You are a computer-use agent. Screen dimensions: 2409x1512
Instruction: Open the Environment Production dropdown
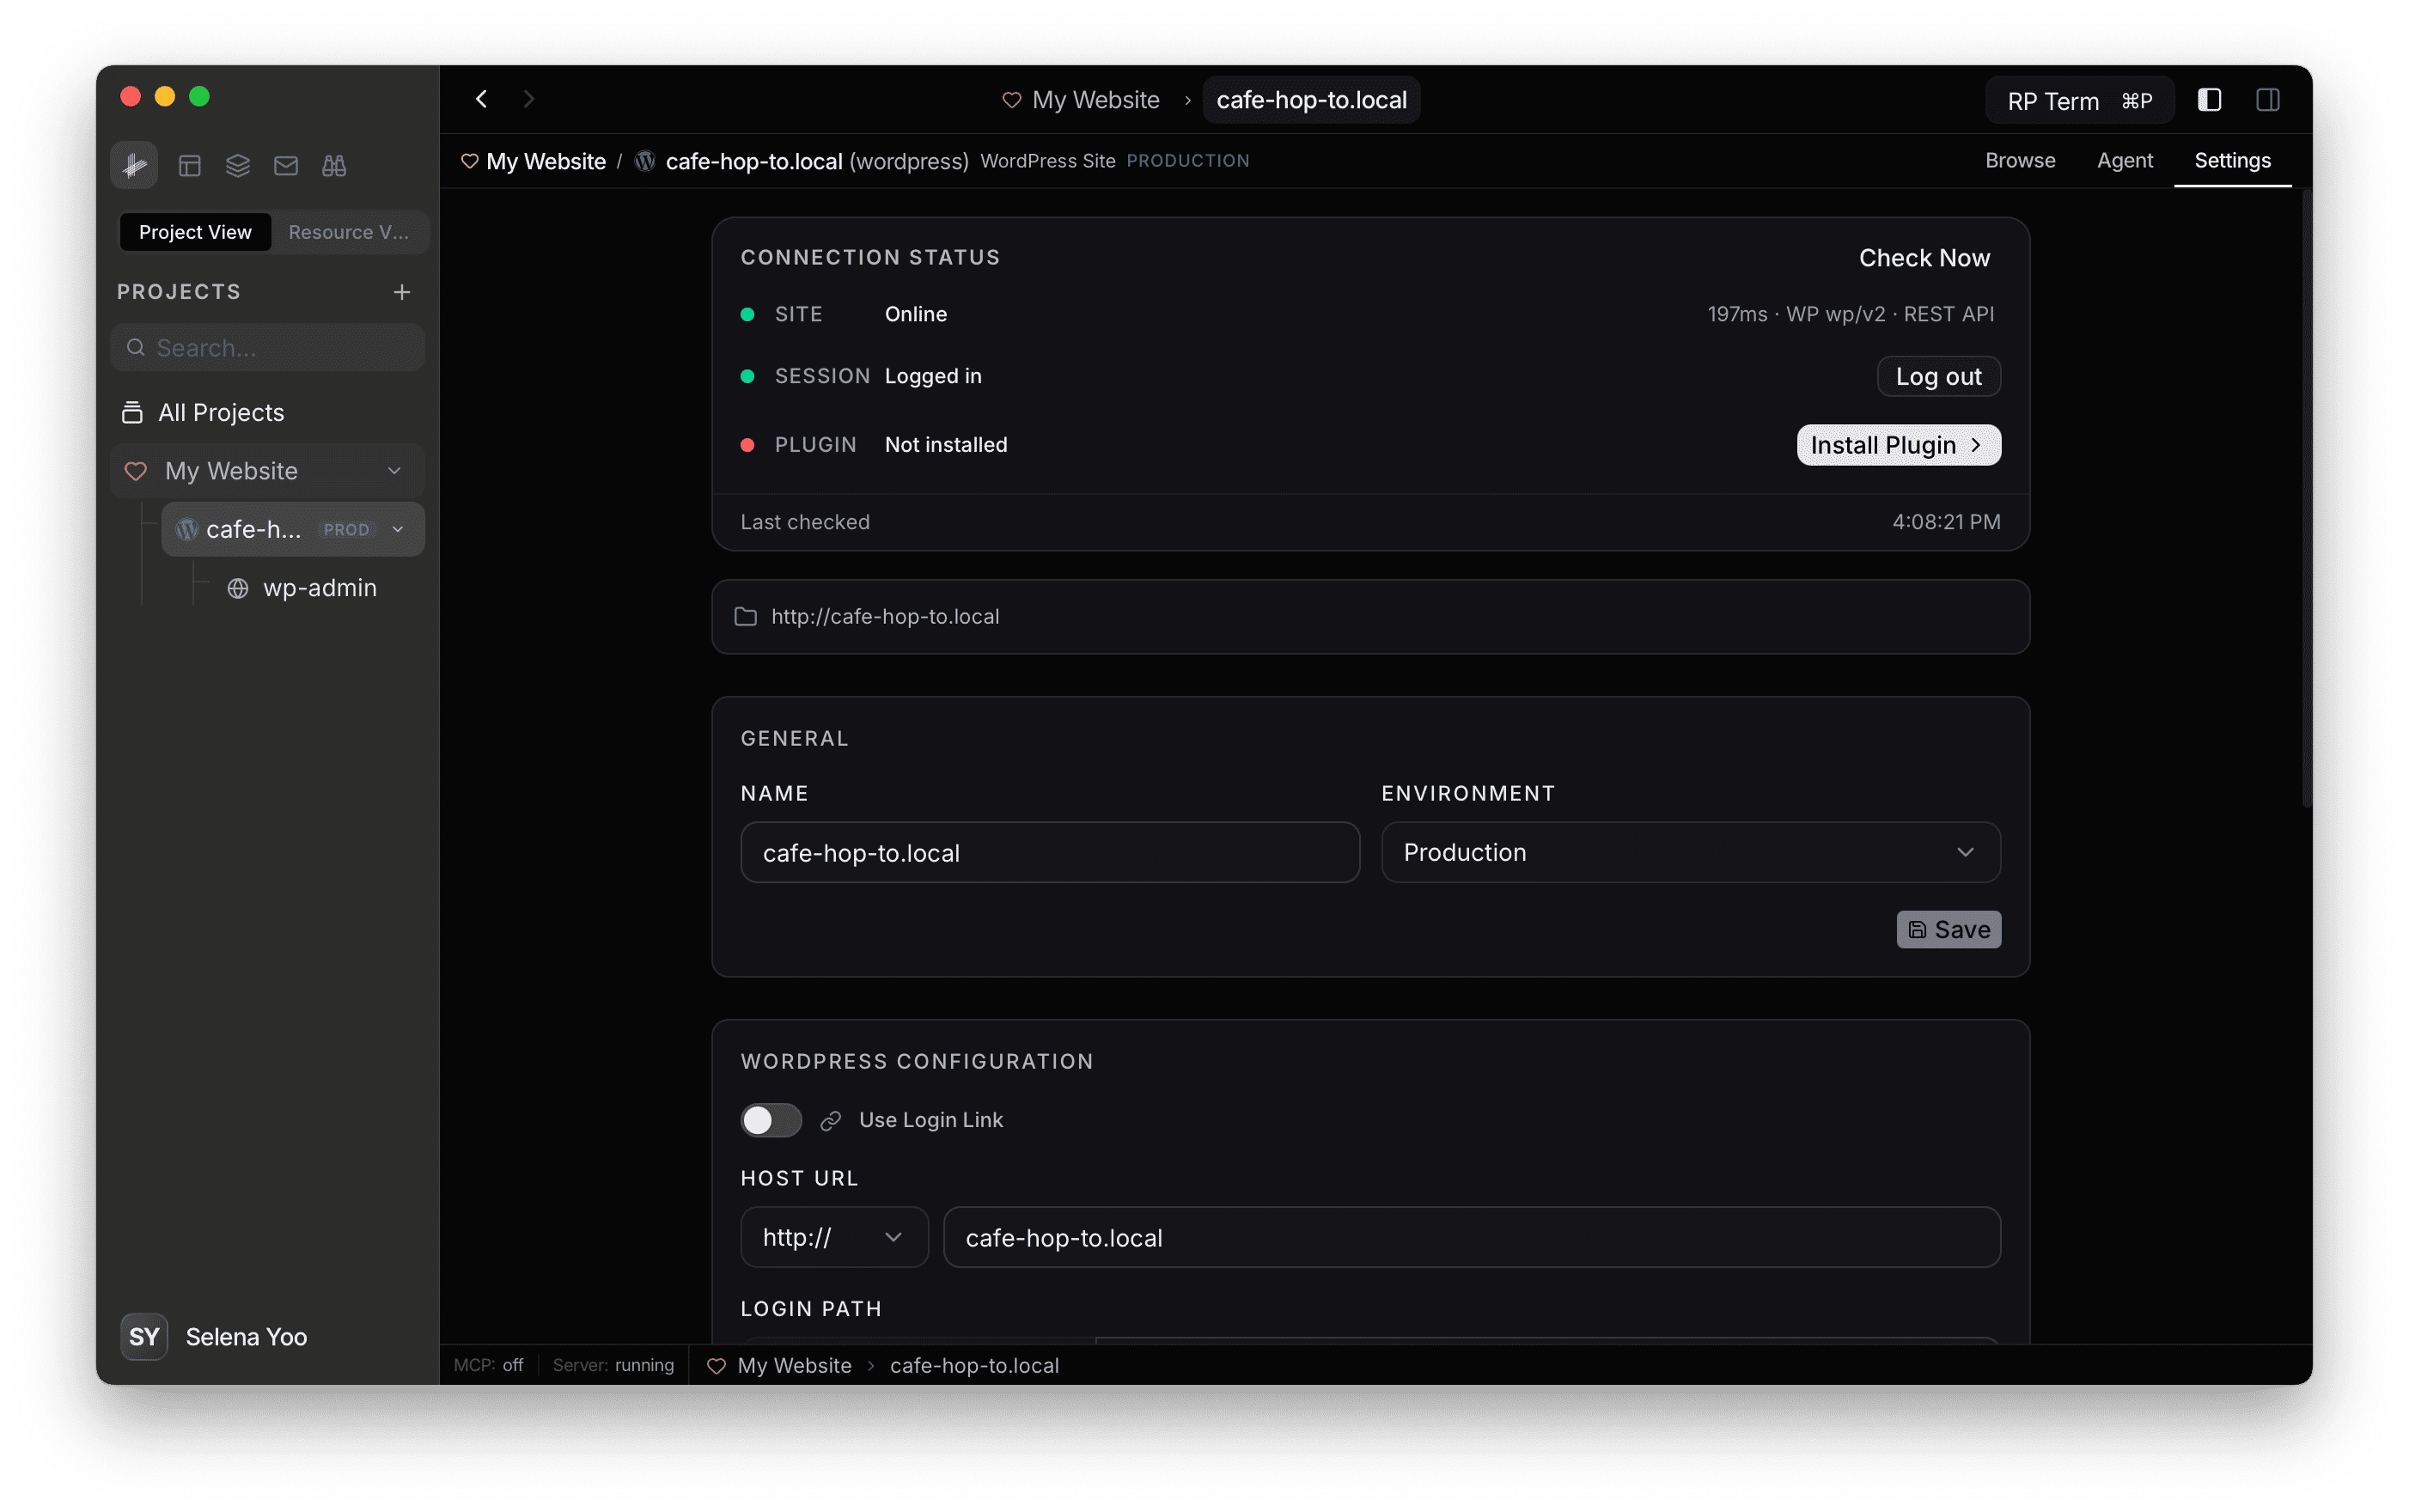click(1690, 853)
